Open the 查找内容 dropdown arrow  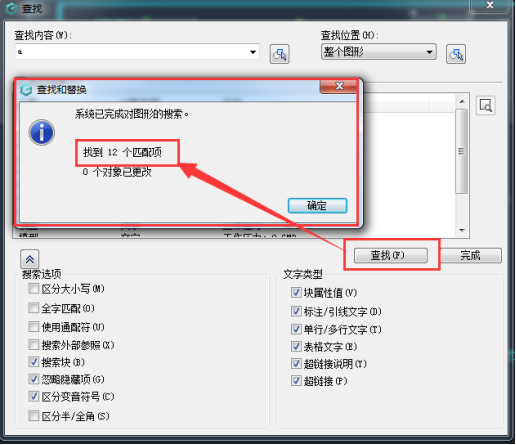click(x=253, y=52)
